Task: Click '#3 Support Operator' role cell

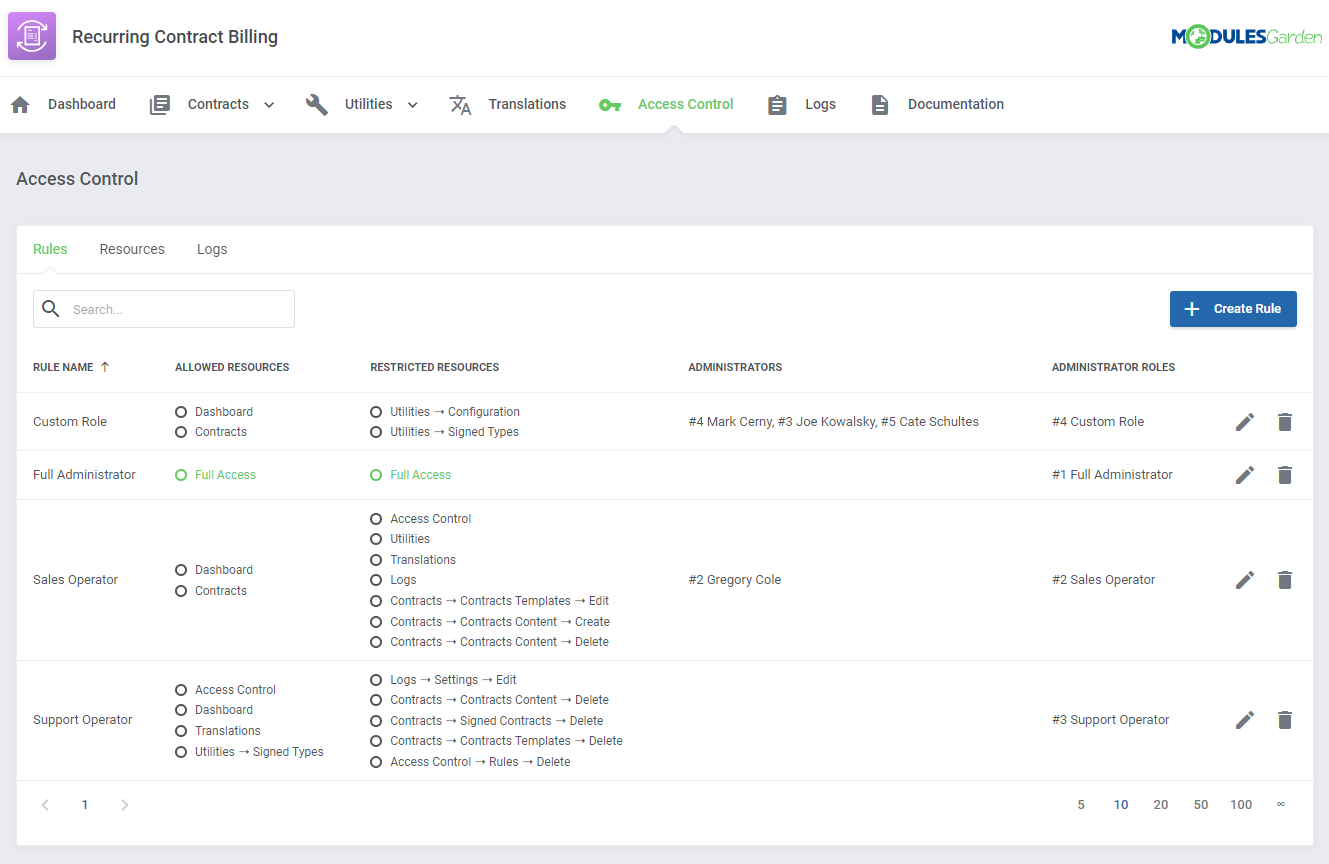Action: click(1111, 720)
